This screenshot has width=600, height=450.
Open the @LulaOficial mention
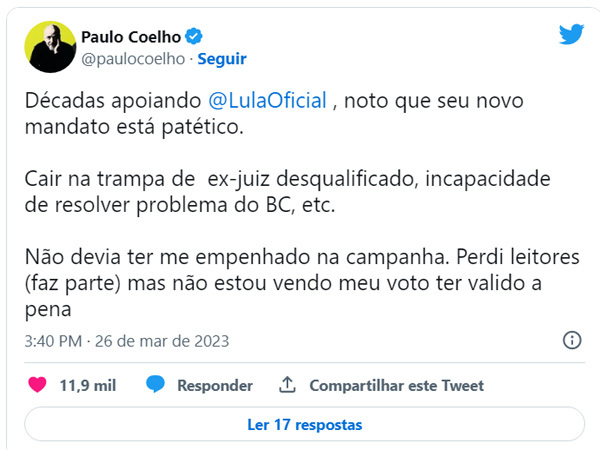(x=267, y=101)
